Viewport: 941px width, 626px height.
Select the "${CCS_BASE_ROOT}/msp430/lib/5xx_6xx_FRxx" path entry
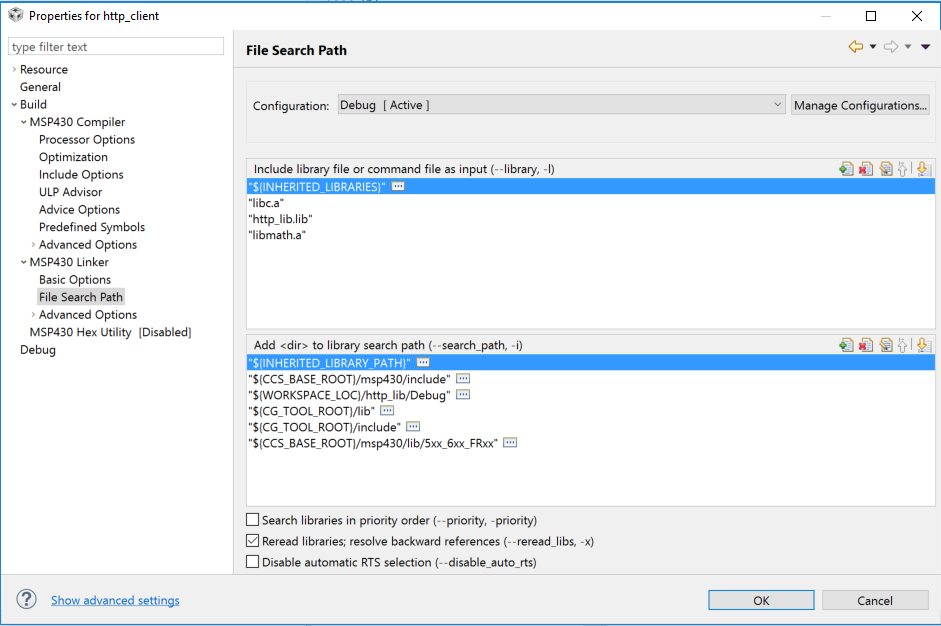591,443
